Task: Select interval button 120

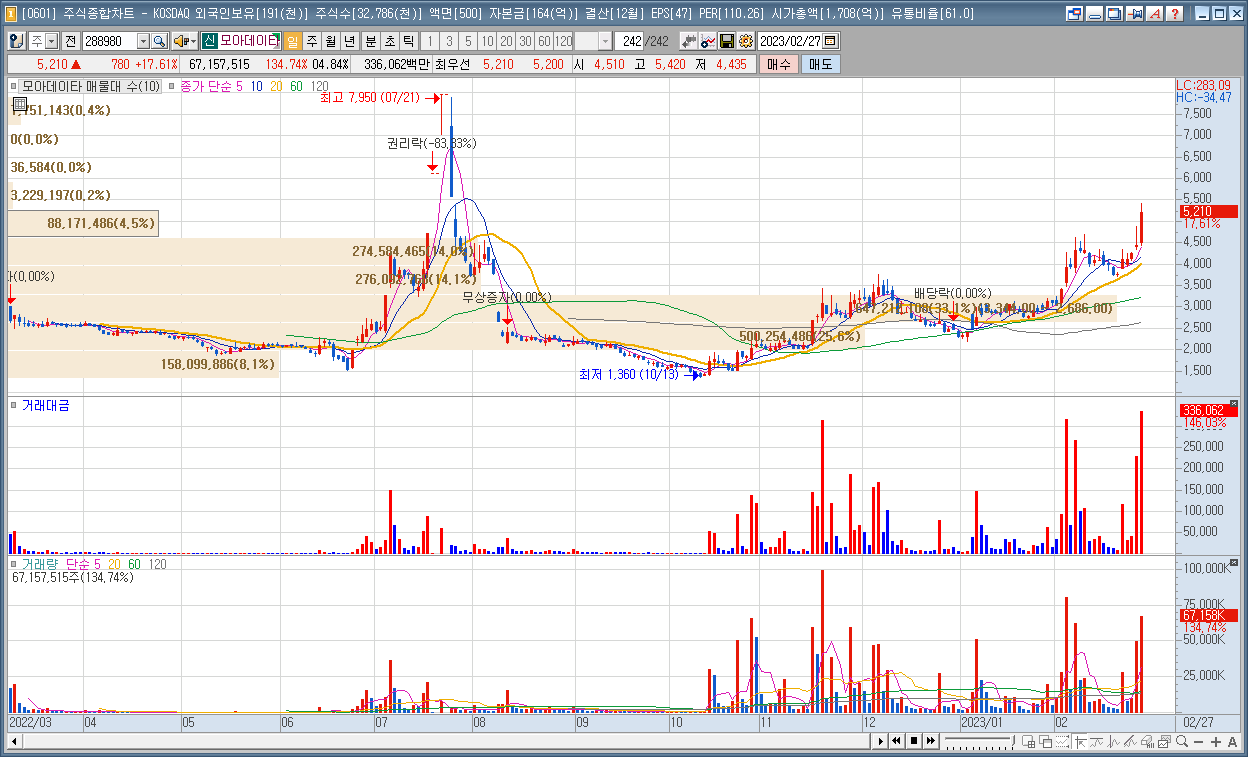Action: point(563,41)
